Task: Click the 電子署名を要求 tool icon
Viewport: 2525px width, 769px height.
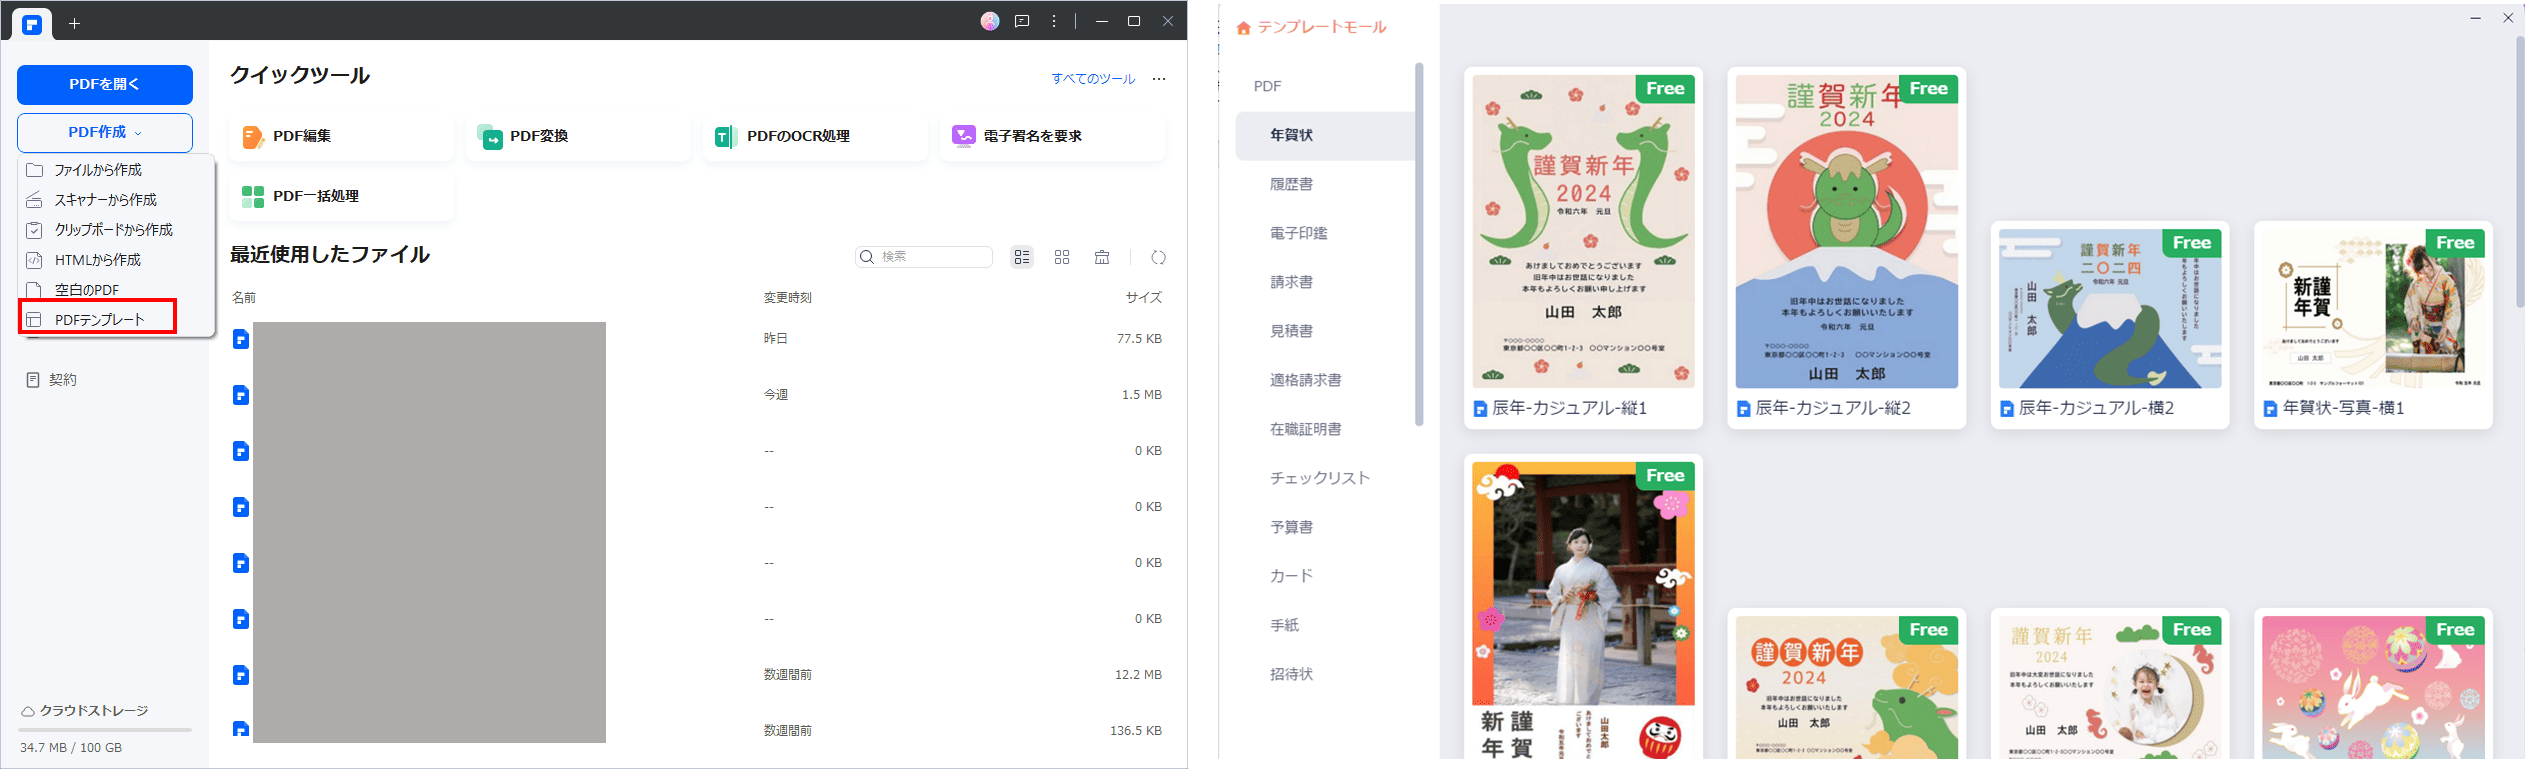Action: (964, 136)
